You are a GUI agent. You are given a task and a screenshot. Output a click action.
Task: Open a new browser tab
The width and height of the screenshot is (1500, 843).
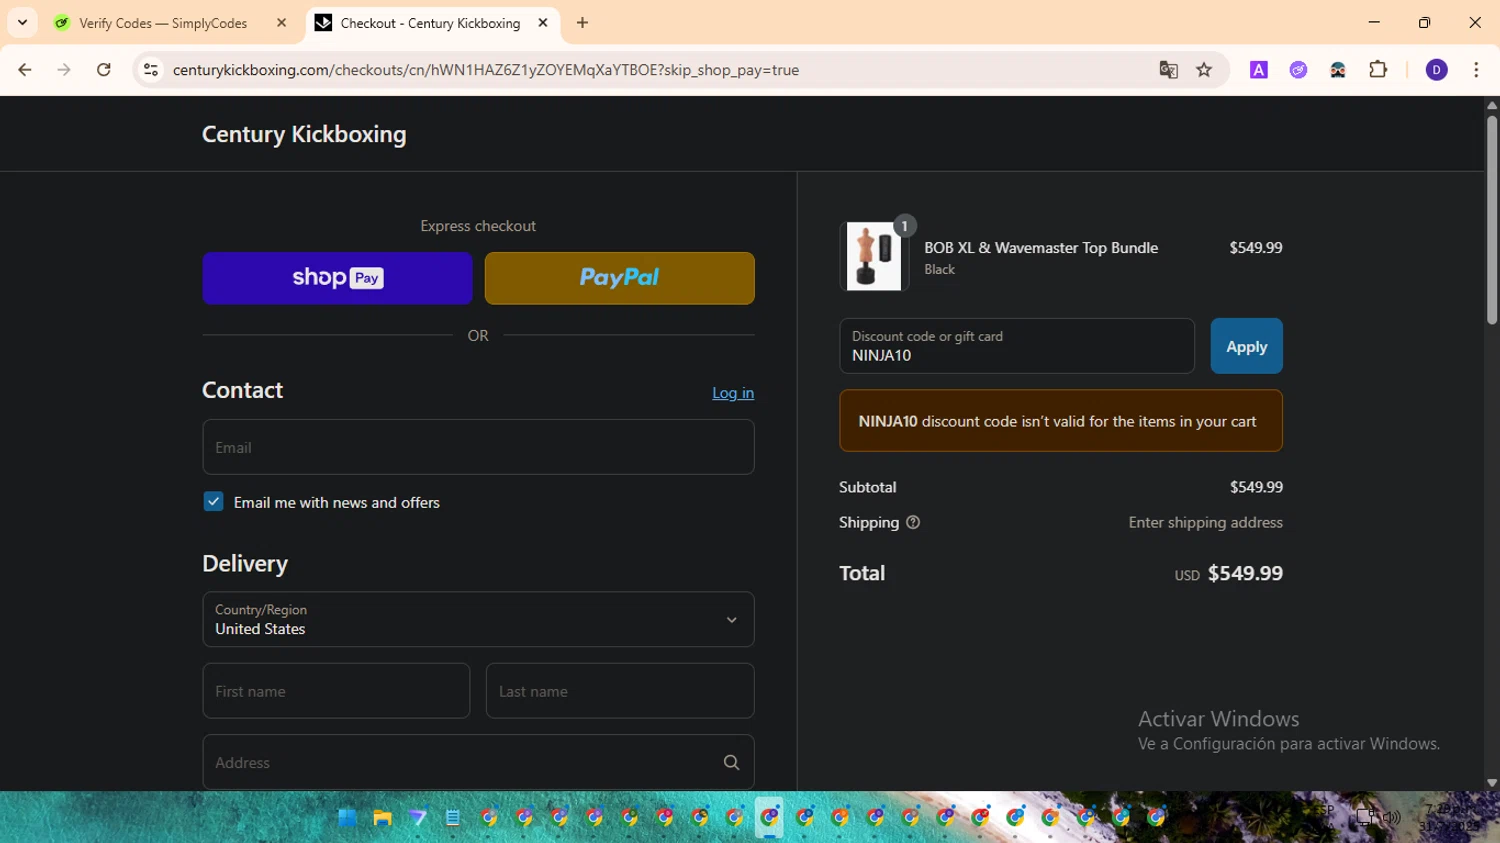[x=582, y=22]
